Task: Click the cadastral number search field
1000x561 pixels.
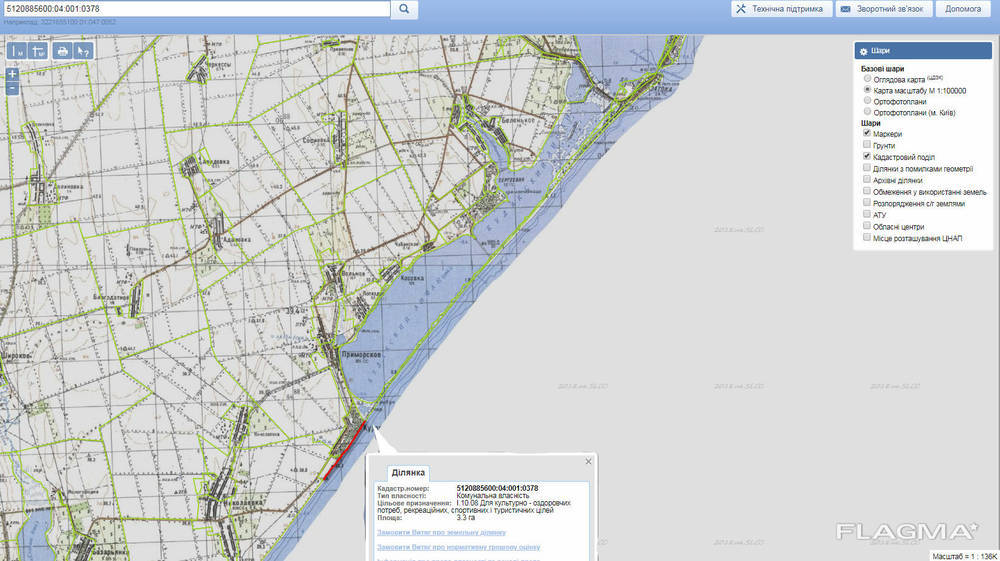Action: click(x=195, y=9)
